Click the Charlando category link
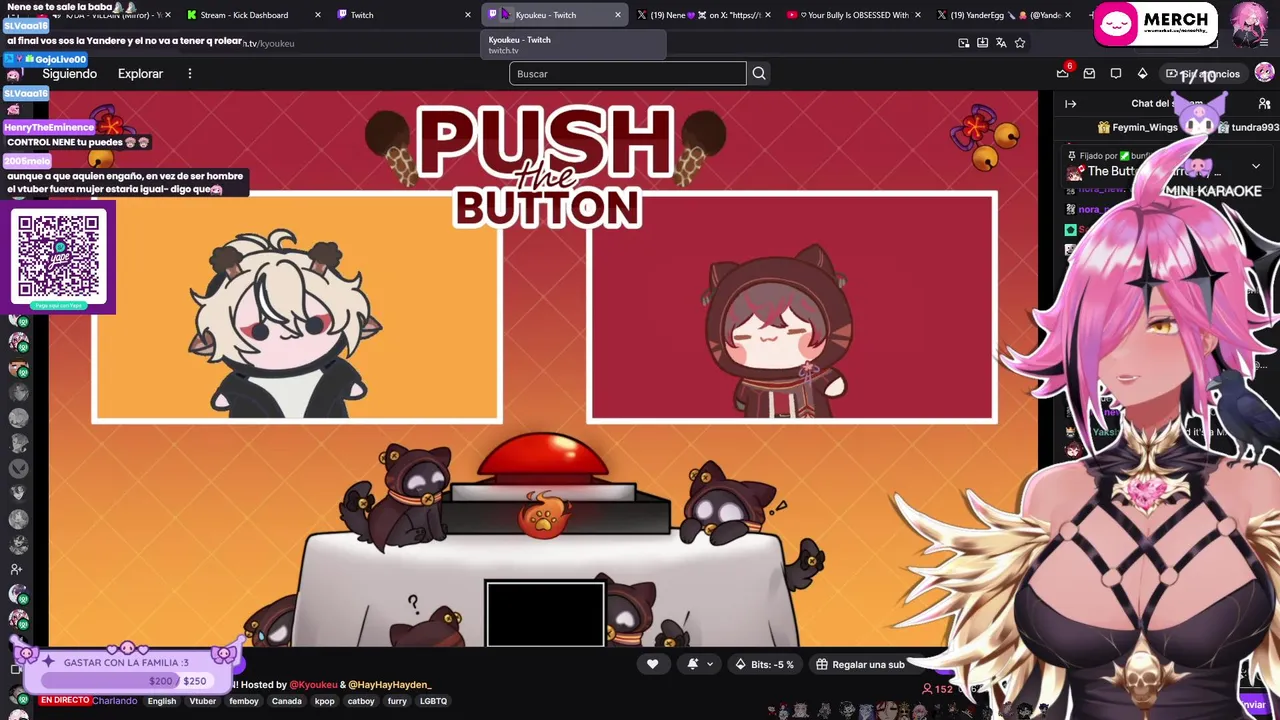This screenshot has width=1280, height=720. 115,701
